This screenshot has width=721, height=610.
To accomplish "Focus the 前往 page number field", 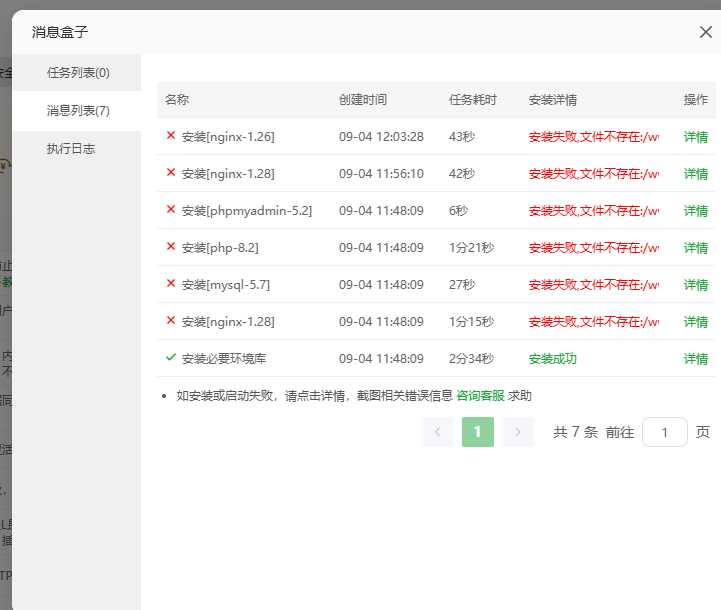I will (x=664, y=432).
